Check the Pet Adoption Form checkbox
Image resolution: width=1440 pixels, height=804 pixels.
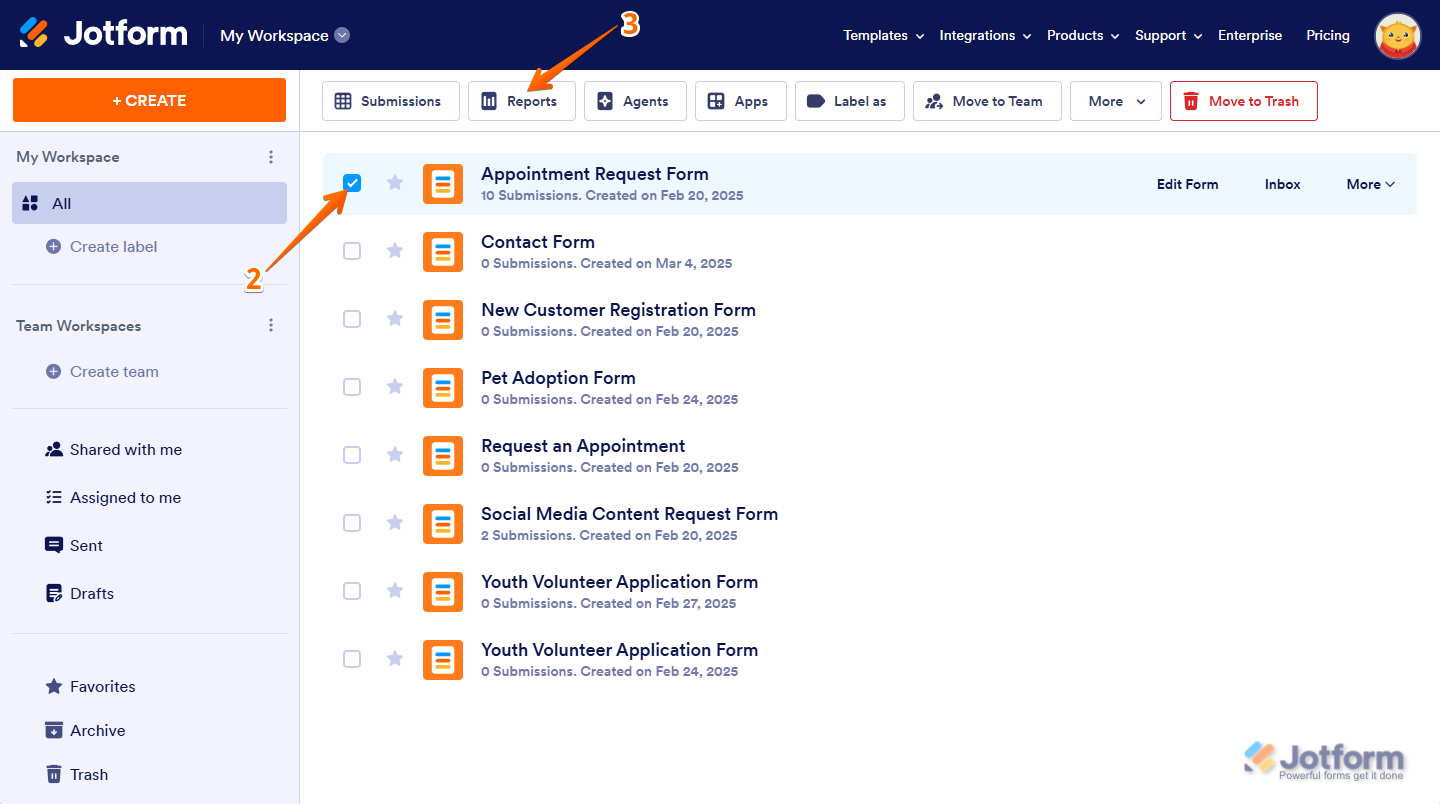click(x=352, y=387)
